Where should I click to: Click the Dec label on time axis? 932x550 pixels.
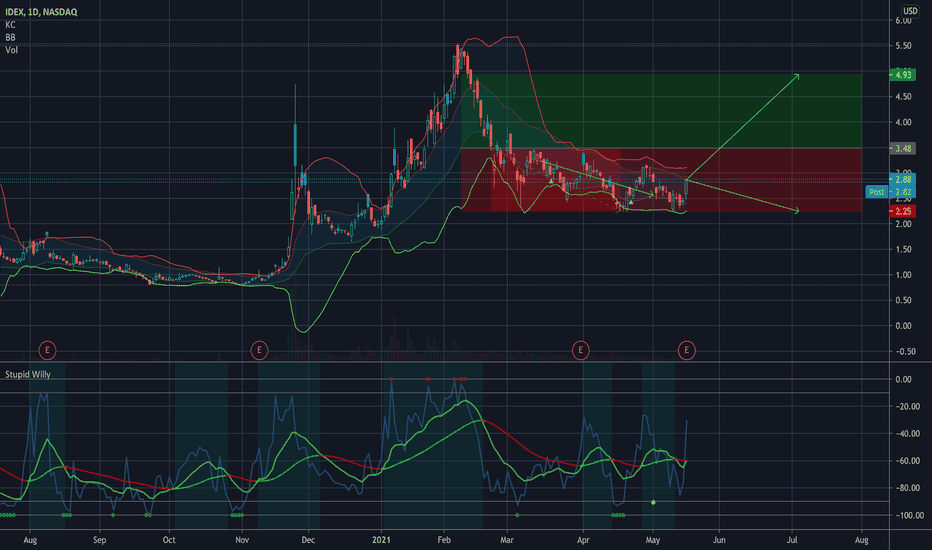pyautogui.click(x=308, y=540)
